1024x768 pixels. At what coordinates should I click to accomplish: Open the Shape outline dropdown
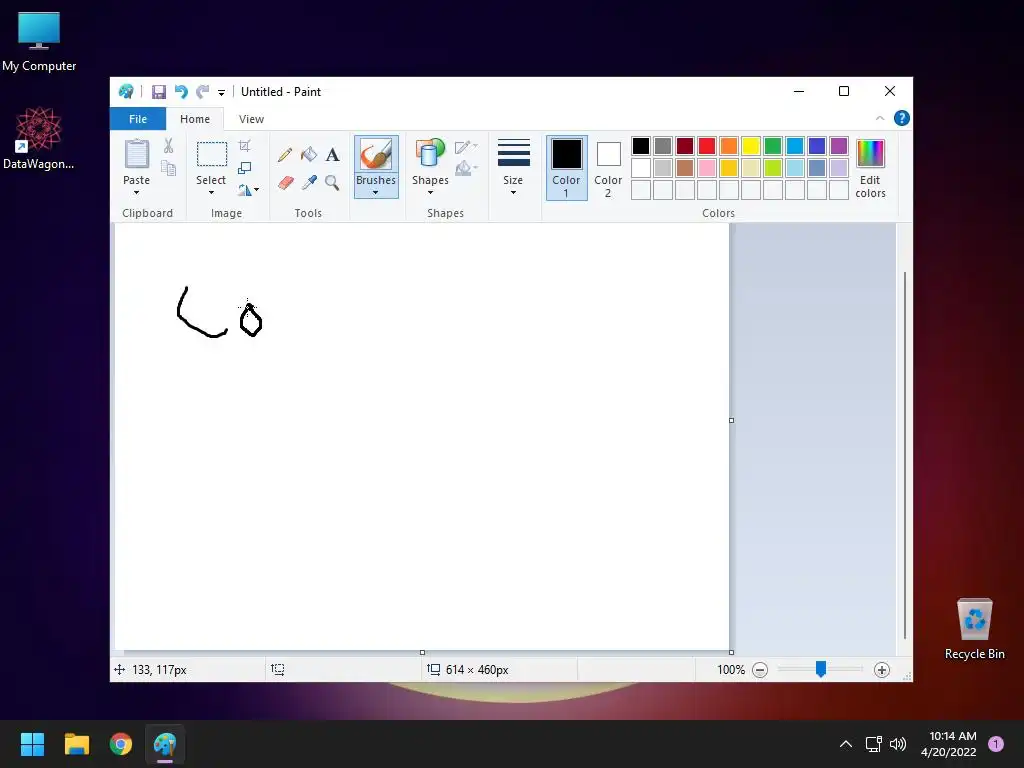(466, 146)
